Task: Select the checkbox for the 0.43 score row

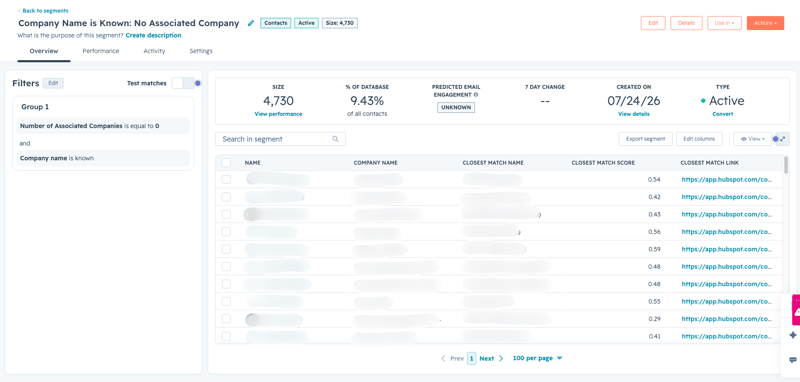Action: (x=226, y=214)
